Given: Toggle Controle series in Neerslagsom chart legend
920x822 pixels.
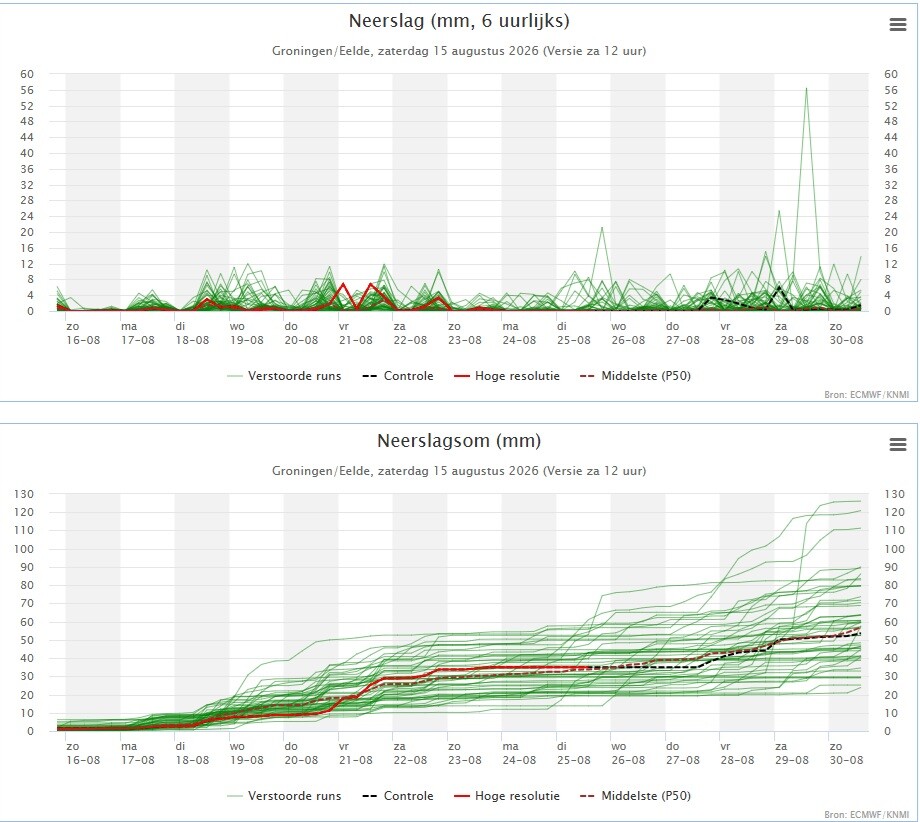Looking at the screenshot, I should [x=398, y=796].
